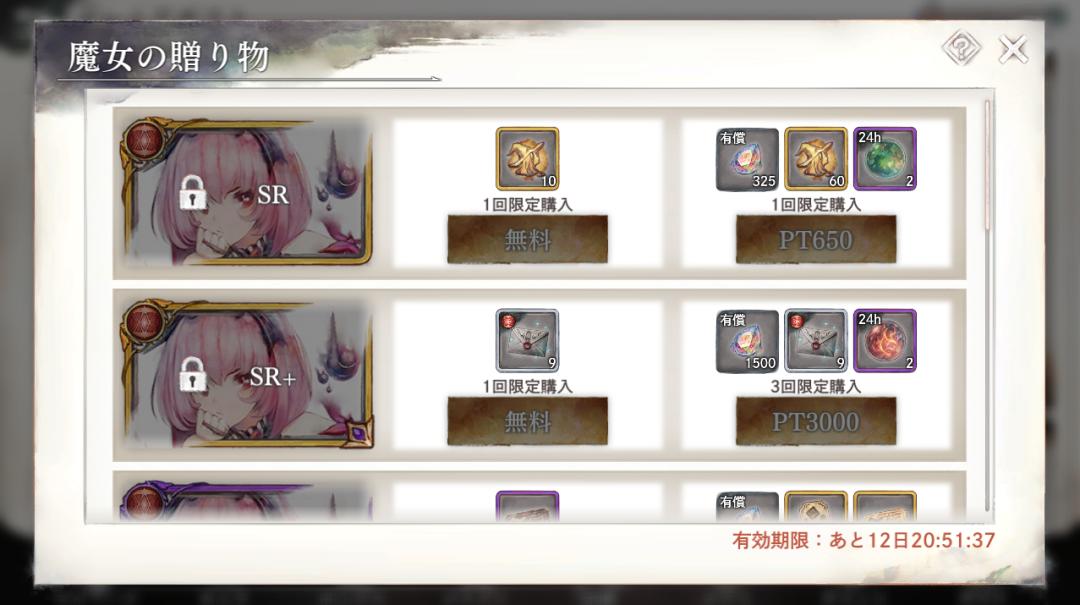The height and width of the screenshot is (605, 1080).
Task: Claim the free 無料 pack in SR row
Action: (x=528, y=239)
